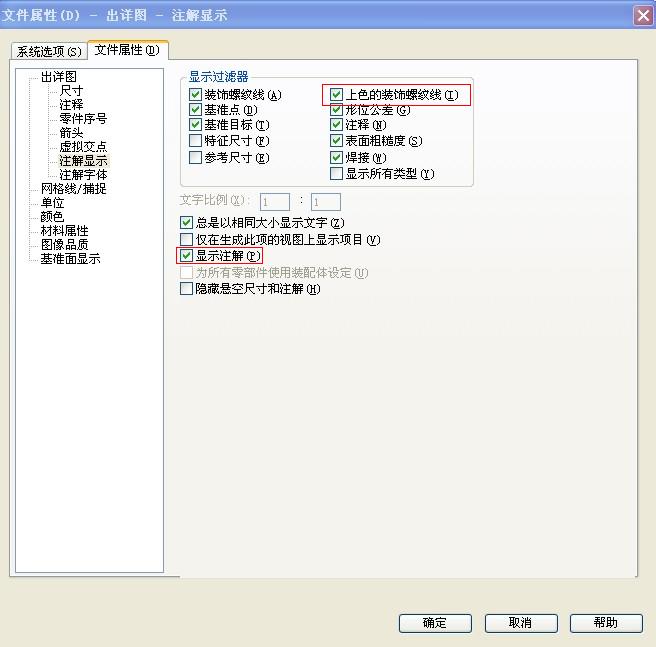
Task: Open 颜色 settings
Action: [52, 216]
